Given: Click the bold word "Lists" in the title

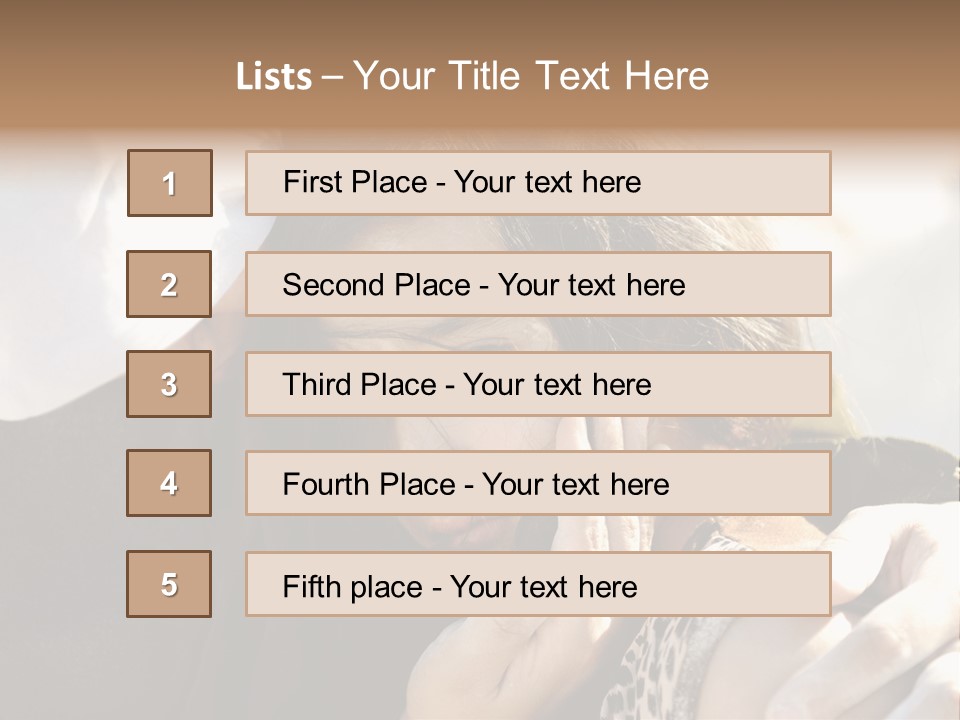Looking at the screenshot, I should click(x=274, y=77).
